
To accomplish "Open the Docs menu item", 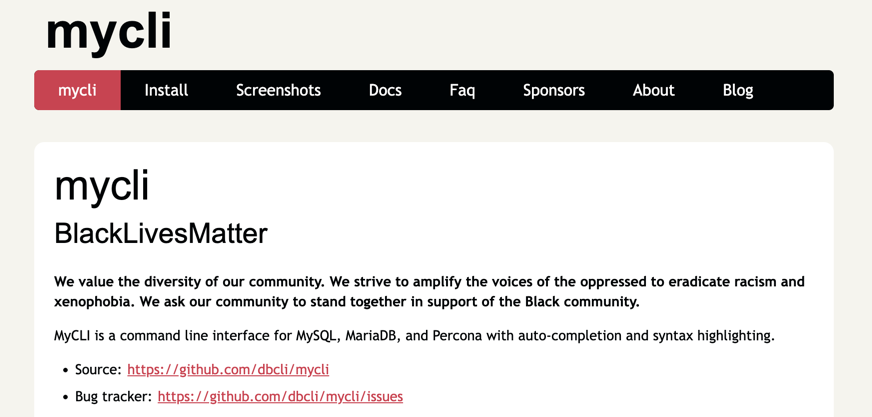I will click(x=385, y=90).
